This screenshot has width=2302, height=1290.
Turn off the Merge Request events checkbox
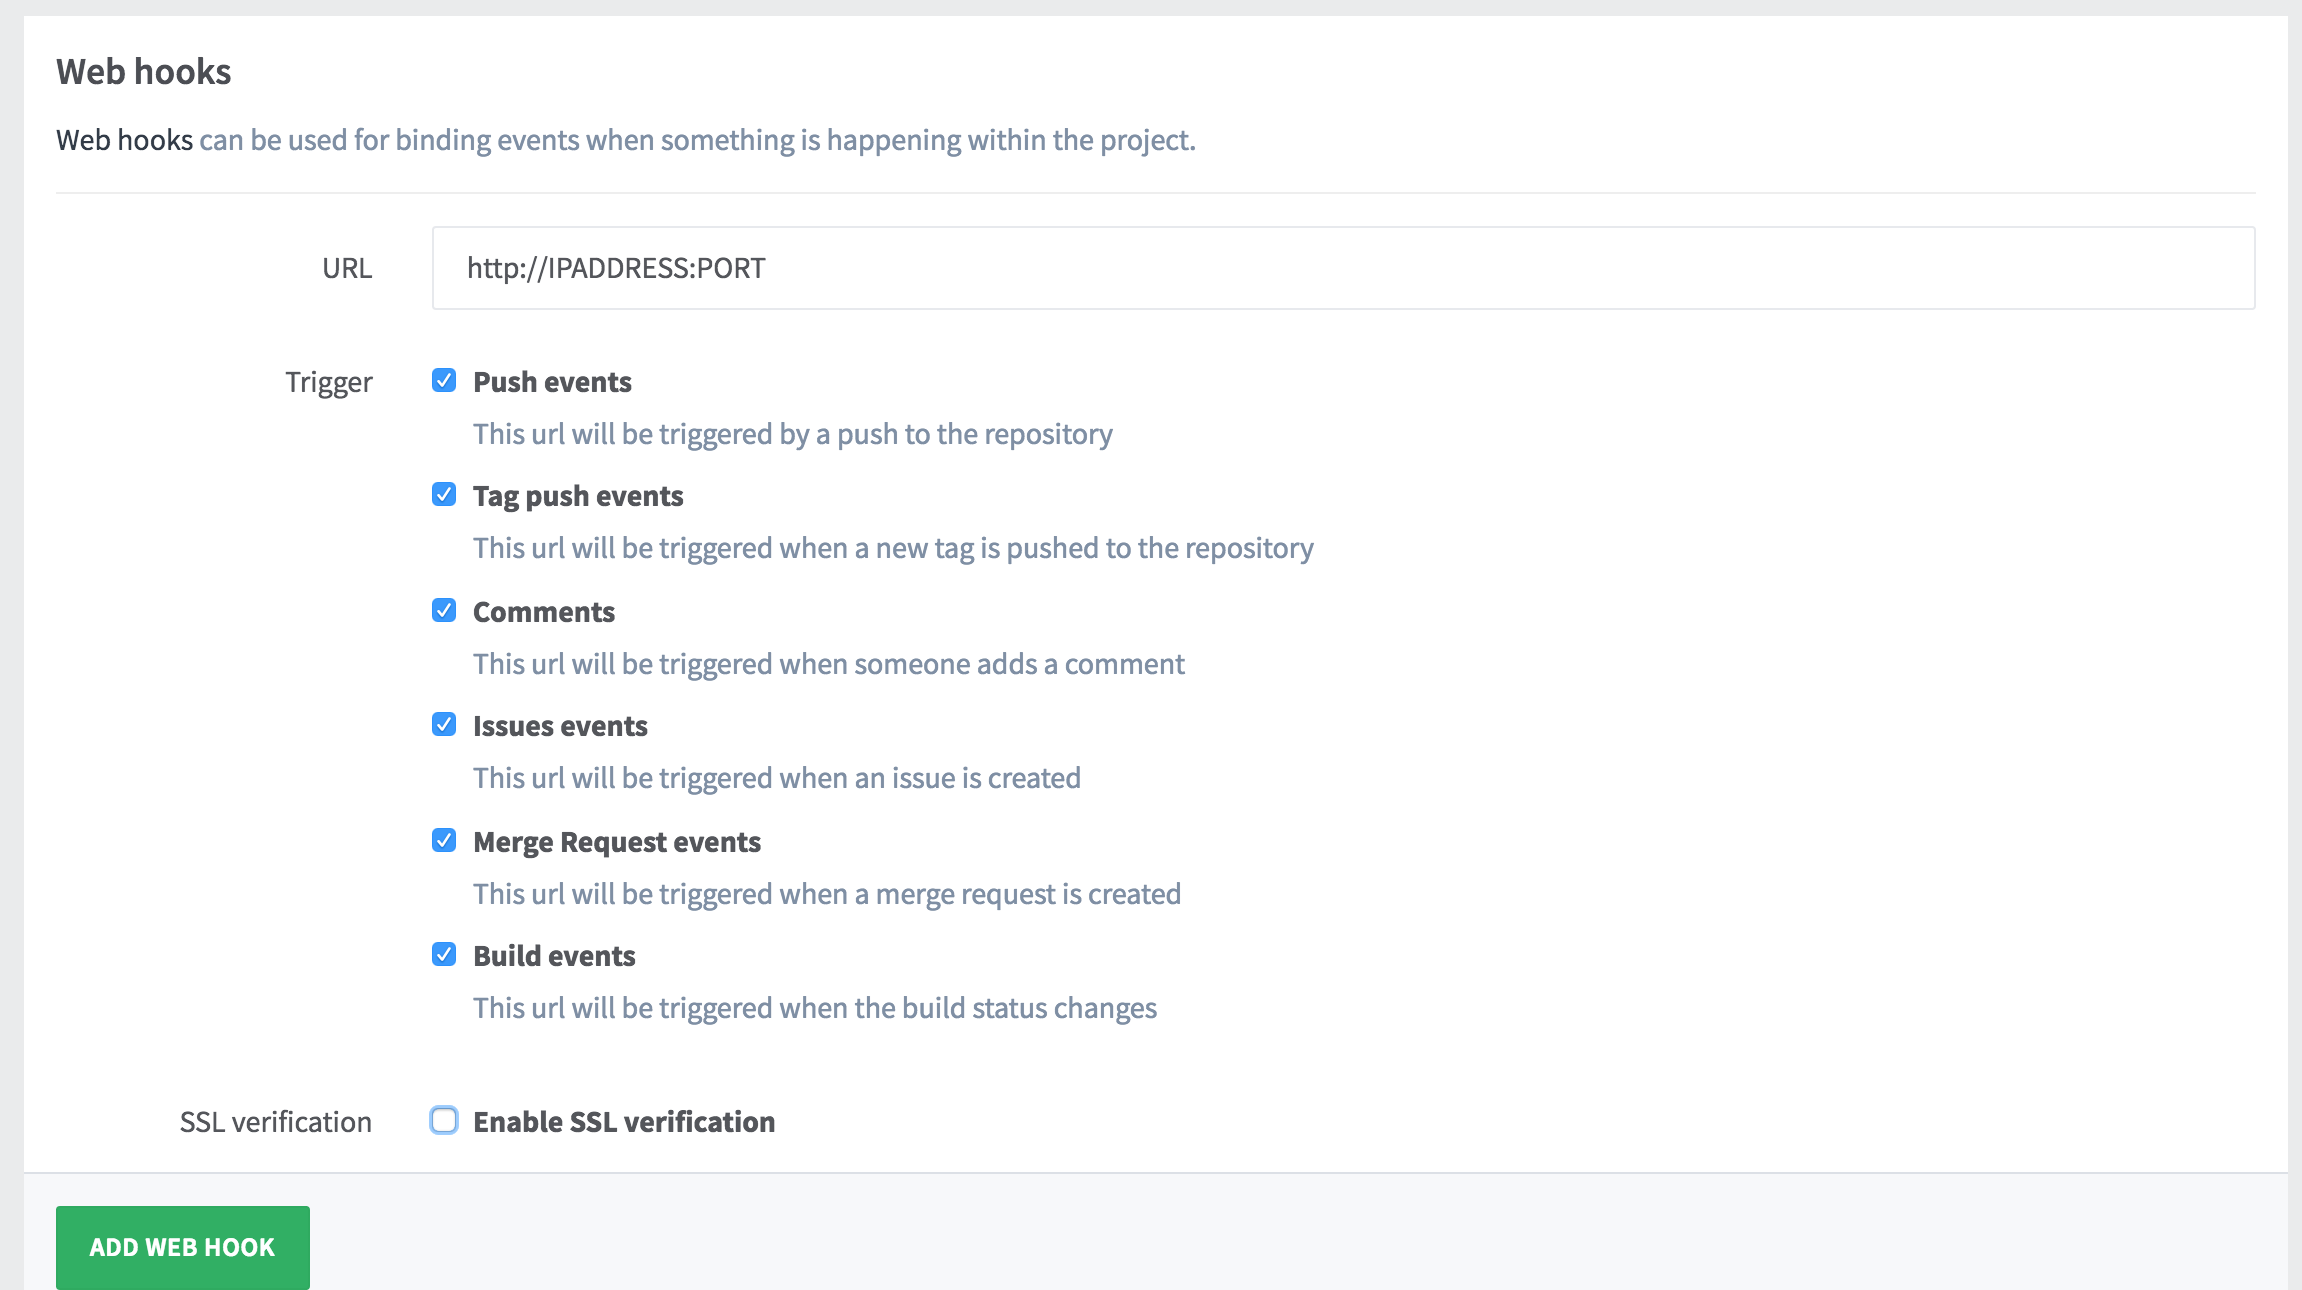(444, 841)
